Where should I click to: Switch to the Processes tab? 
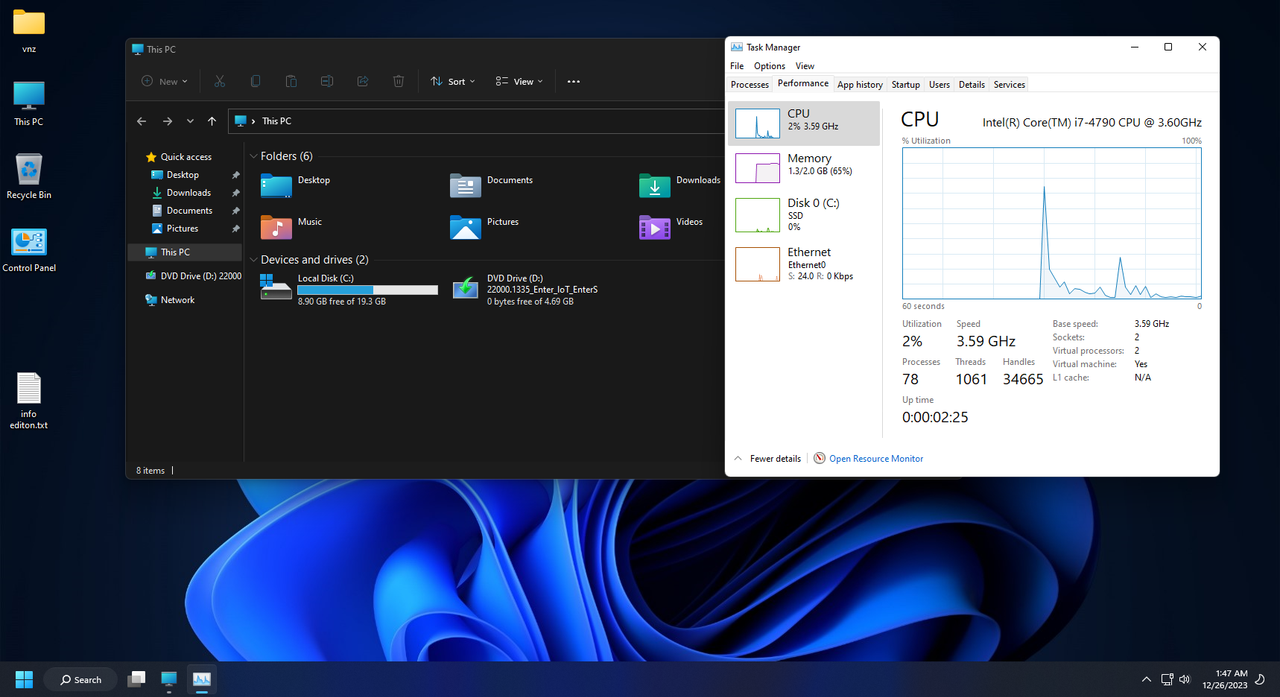[750, 85]
